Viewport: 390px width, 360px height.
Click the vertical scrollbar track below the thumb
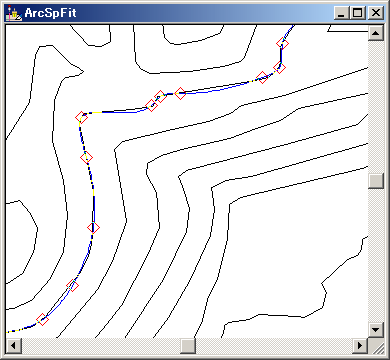(x=376, y=255)
